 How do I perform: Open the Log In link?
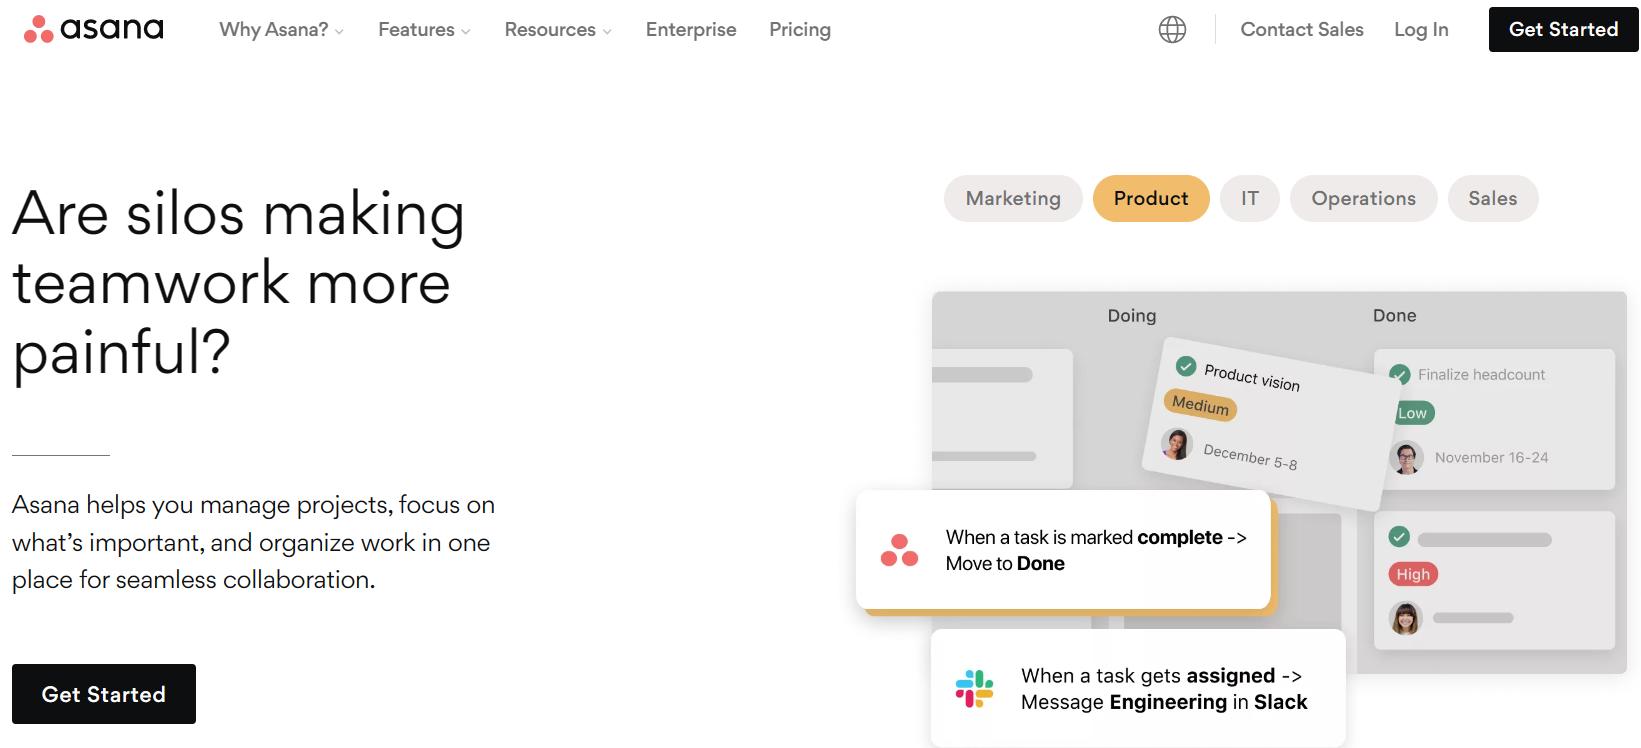[x=1421, y=30]
